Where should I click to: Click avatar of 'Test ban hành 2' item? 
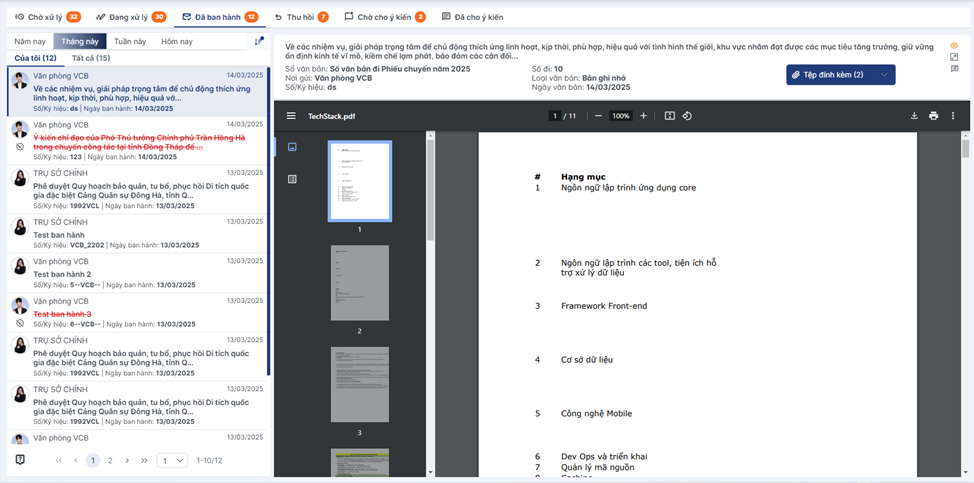click(x=20, y=266)
